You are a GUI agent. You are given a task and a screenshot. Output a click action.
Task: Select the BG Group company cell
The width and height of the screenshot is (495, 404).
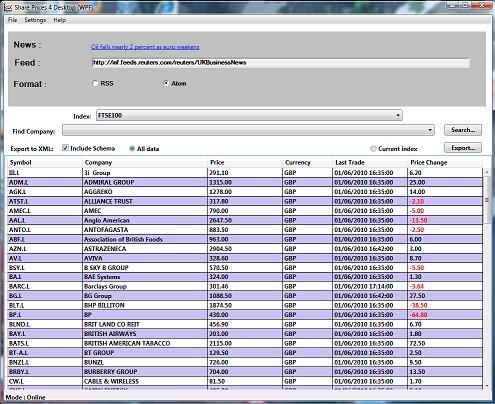(145, 296)
